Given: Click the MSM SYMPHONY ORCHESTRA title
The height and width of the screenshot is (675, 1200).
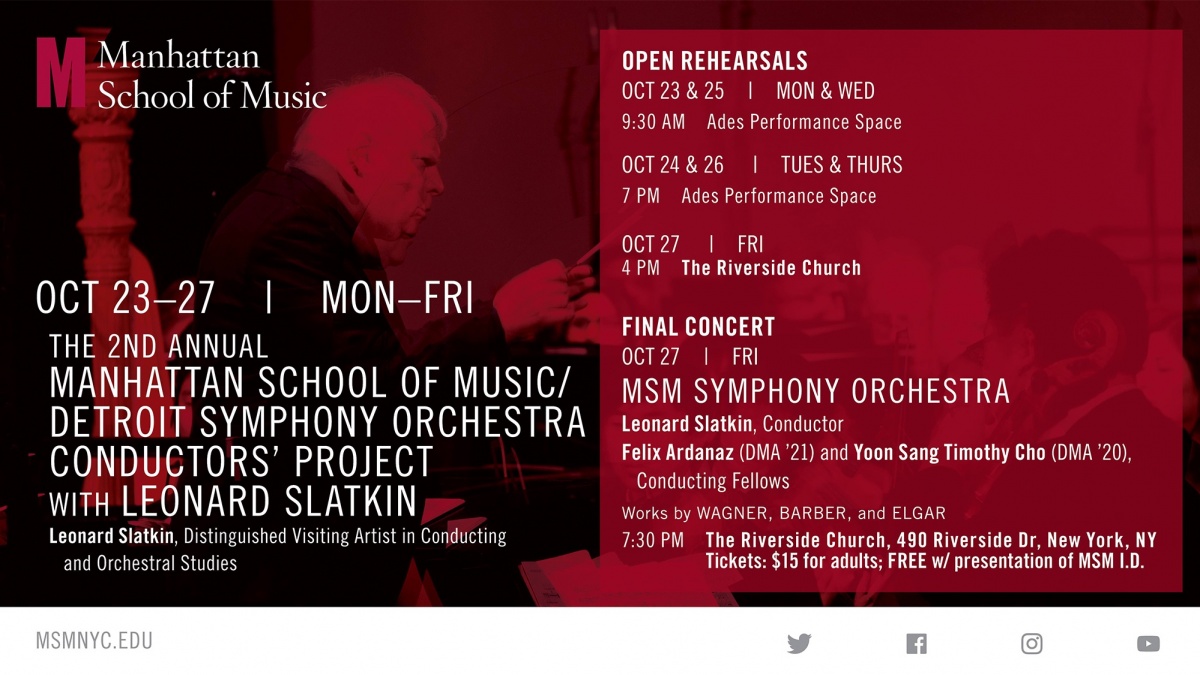Looking at the screenshot, I should click(815, 390).
